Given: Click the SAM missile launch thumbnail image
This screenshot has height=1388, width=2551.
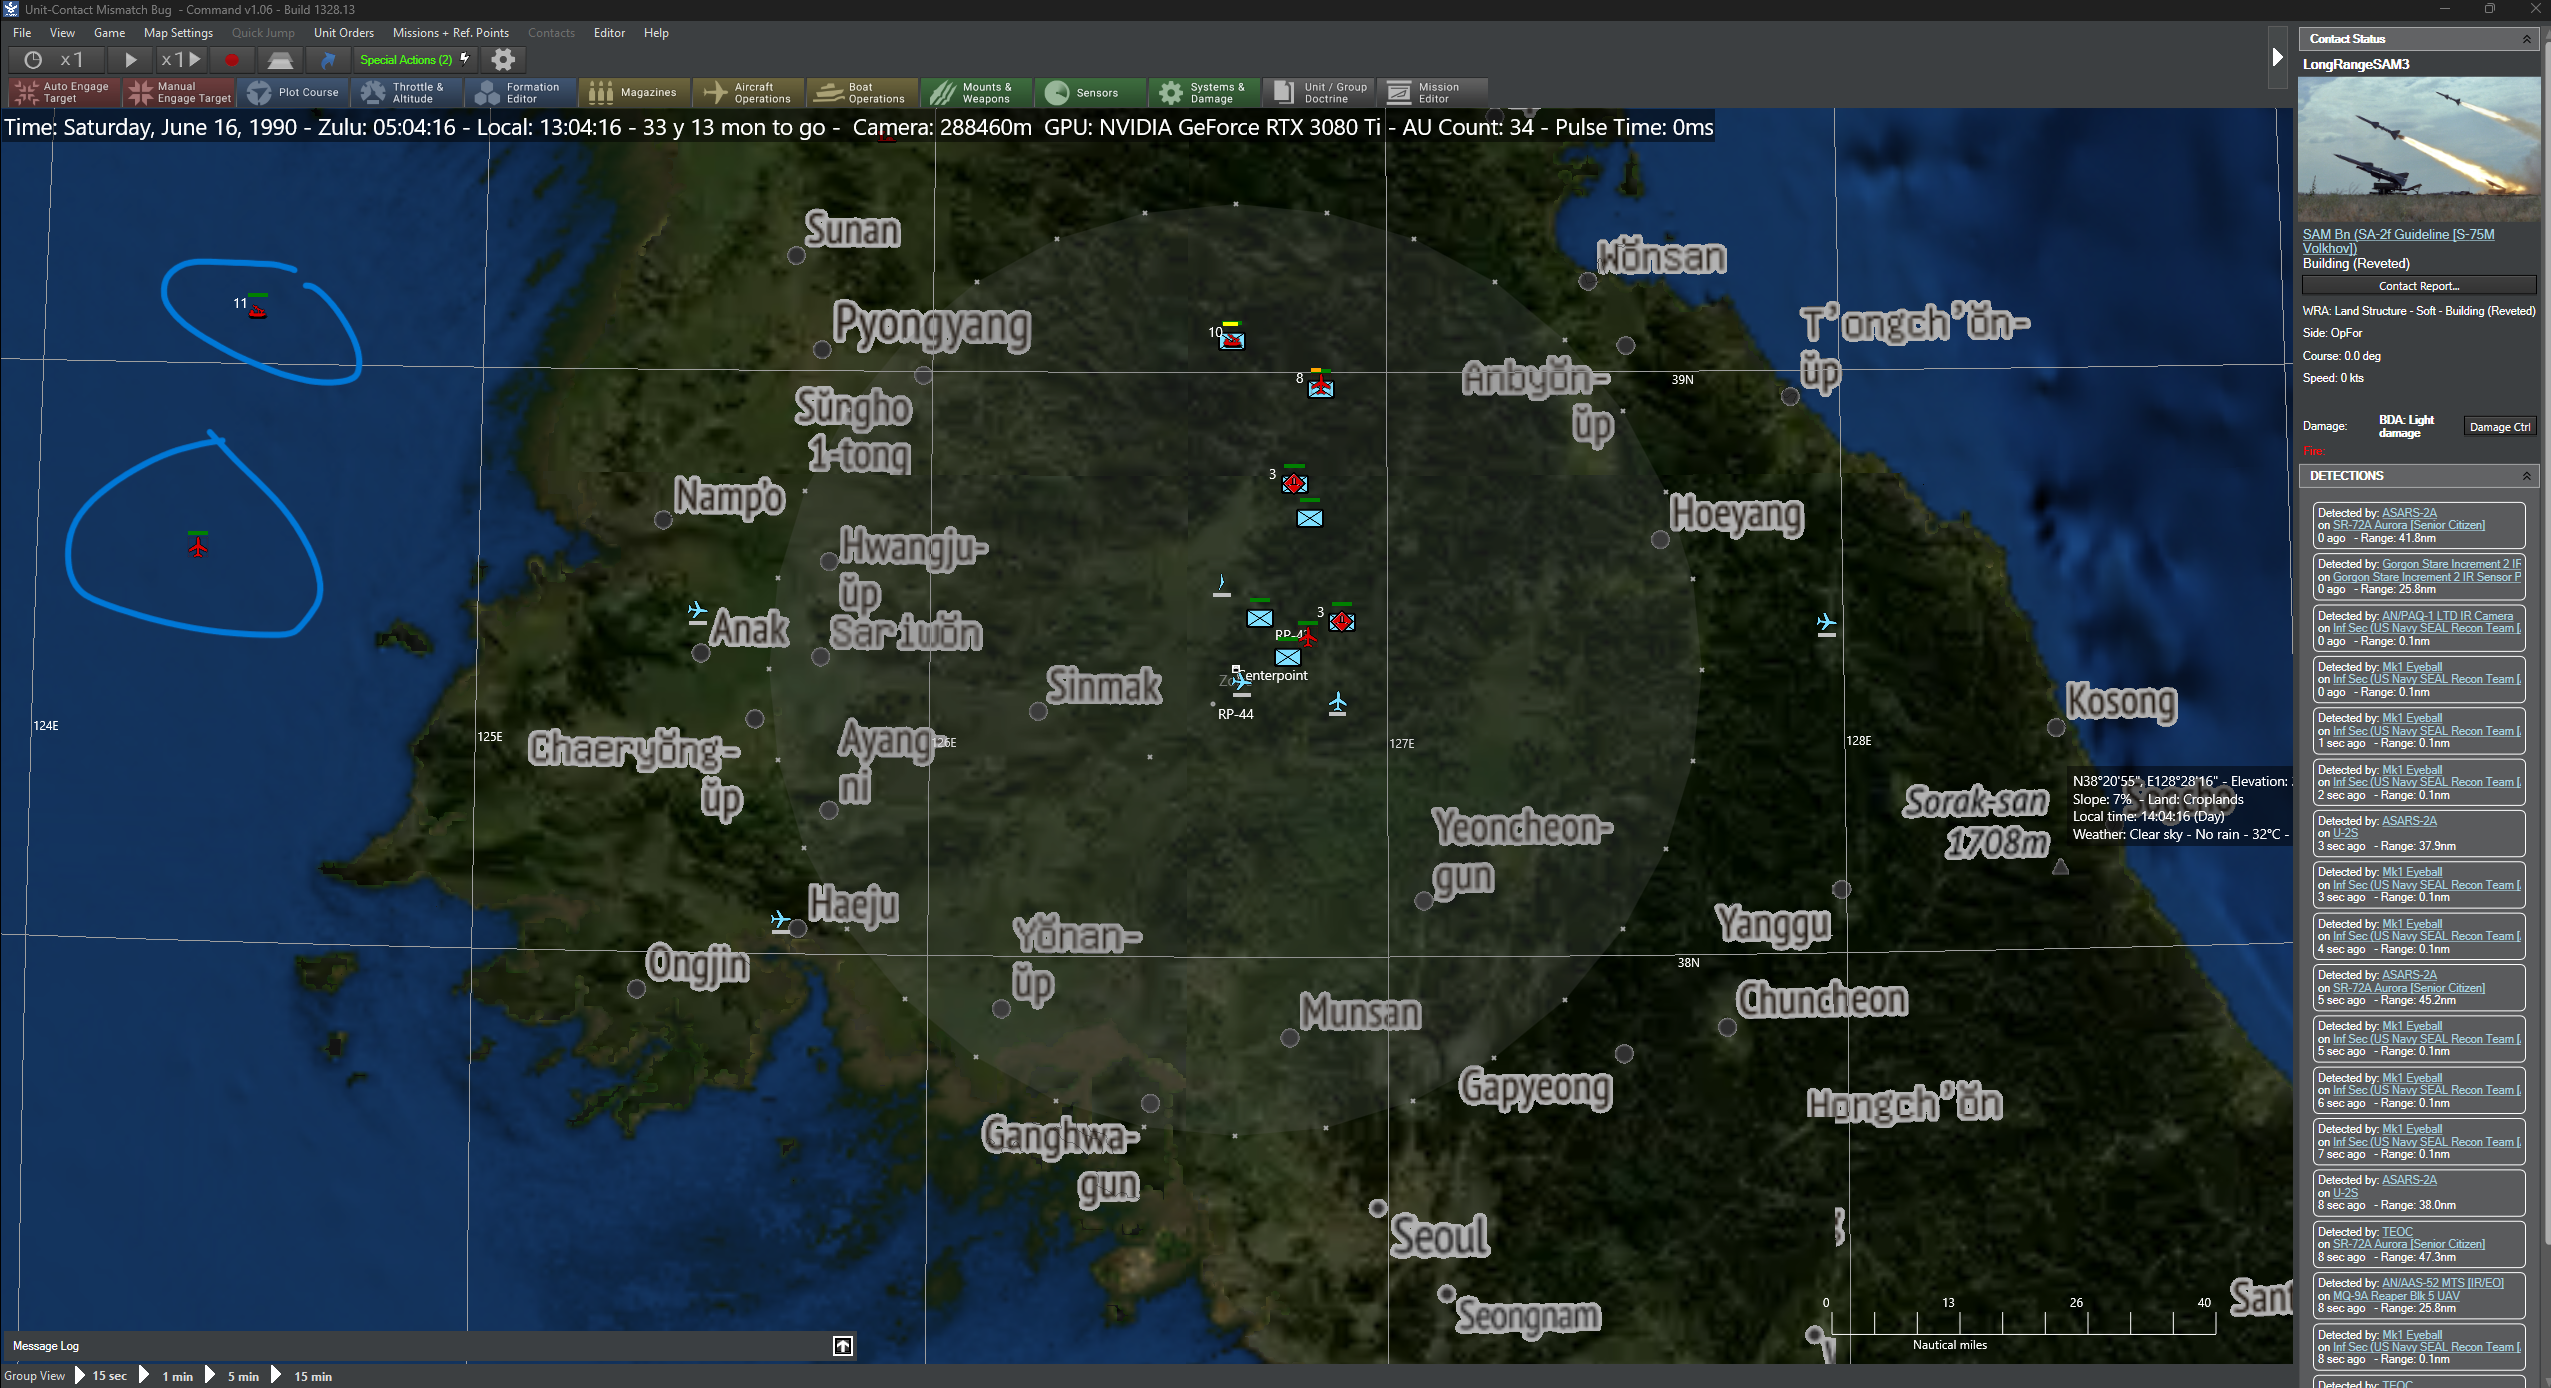Looking at the screenshot, I should (2418, 149).
